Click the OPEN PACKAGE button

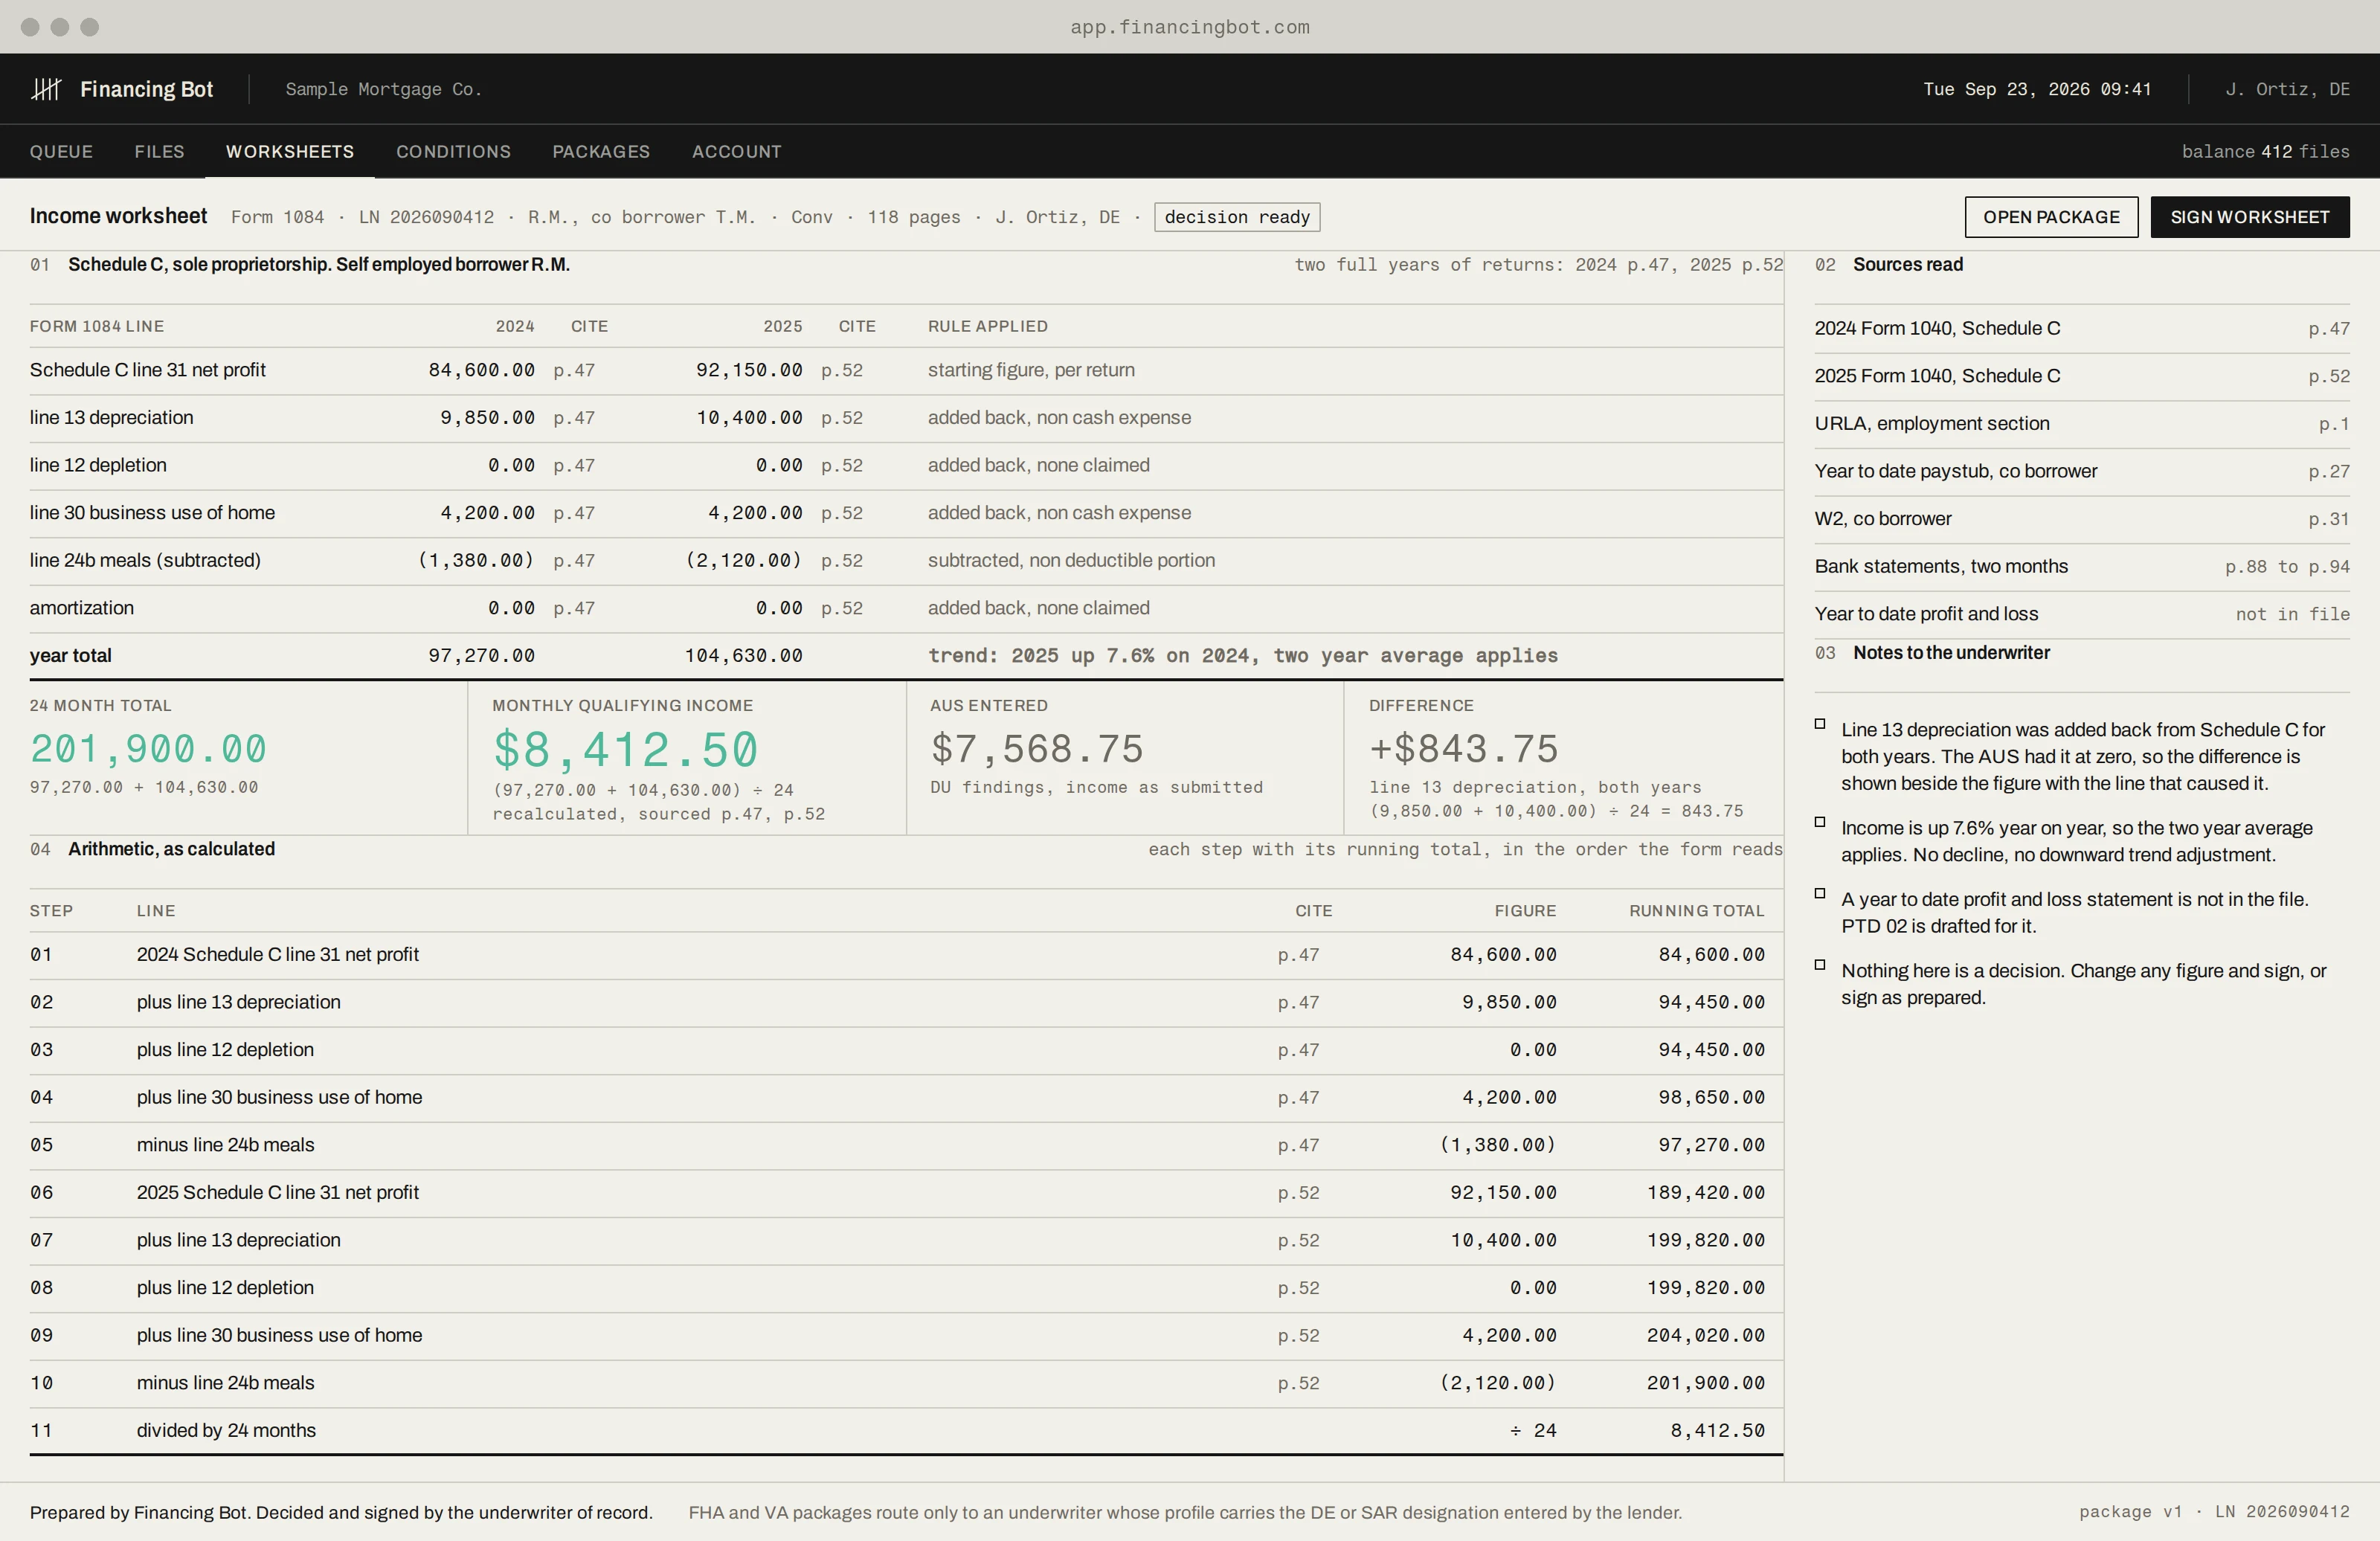[x=2051, y=217]
